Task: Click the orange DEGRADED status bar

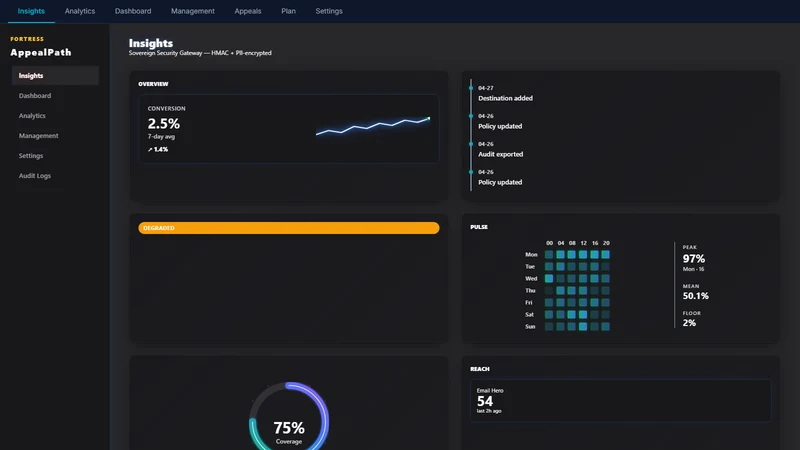Action: [289, 228]
